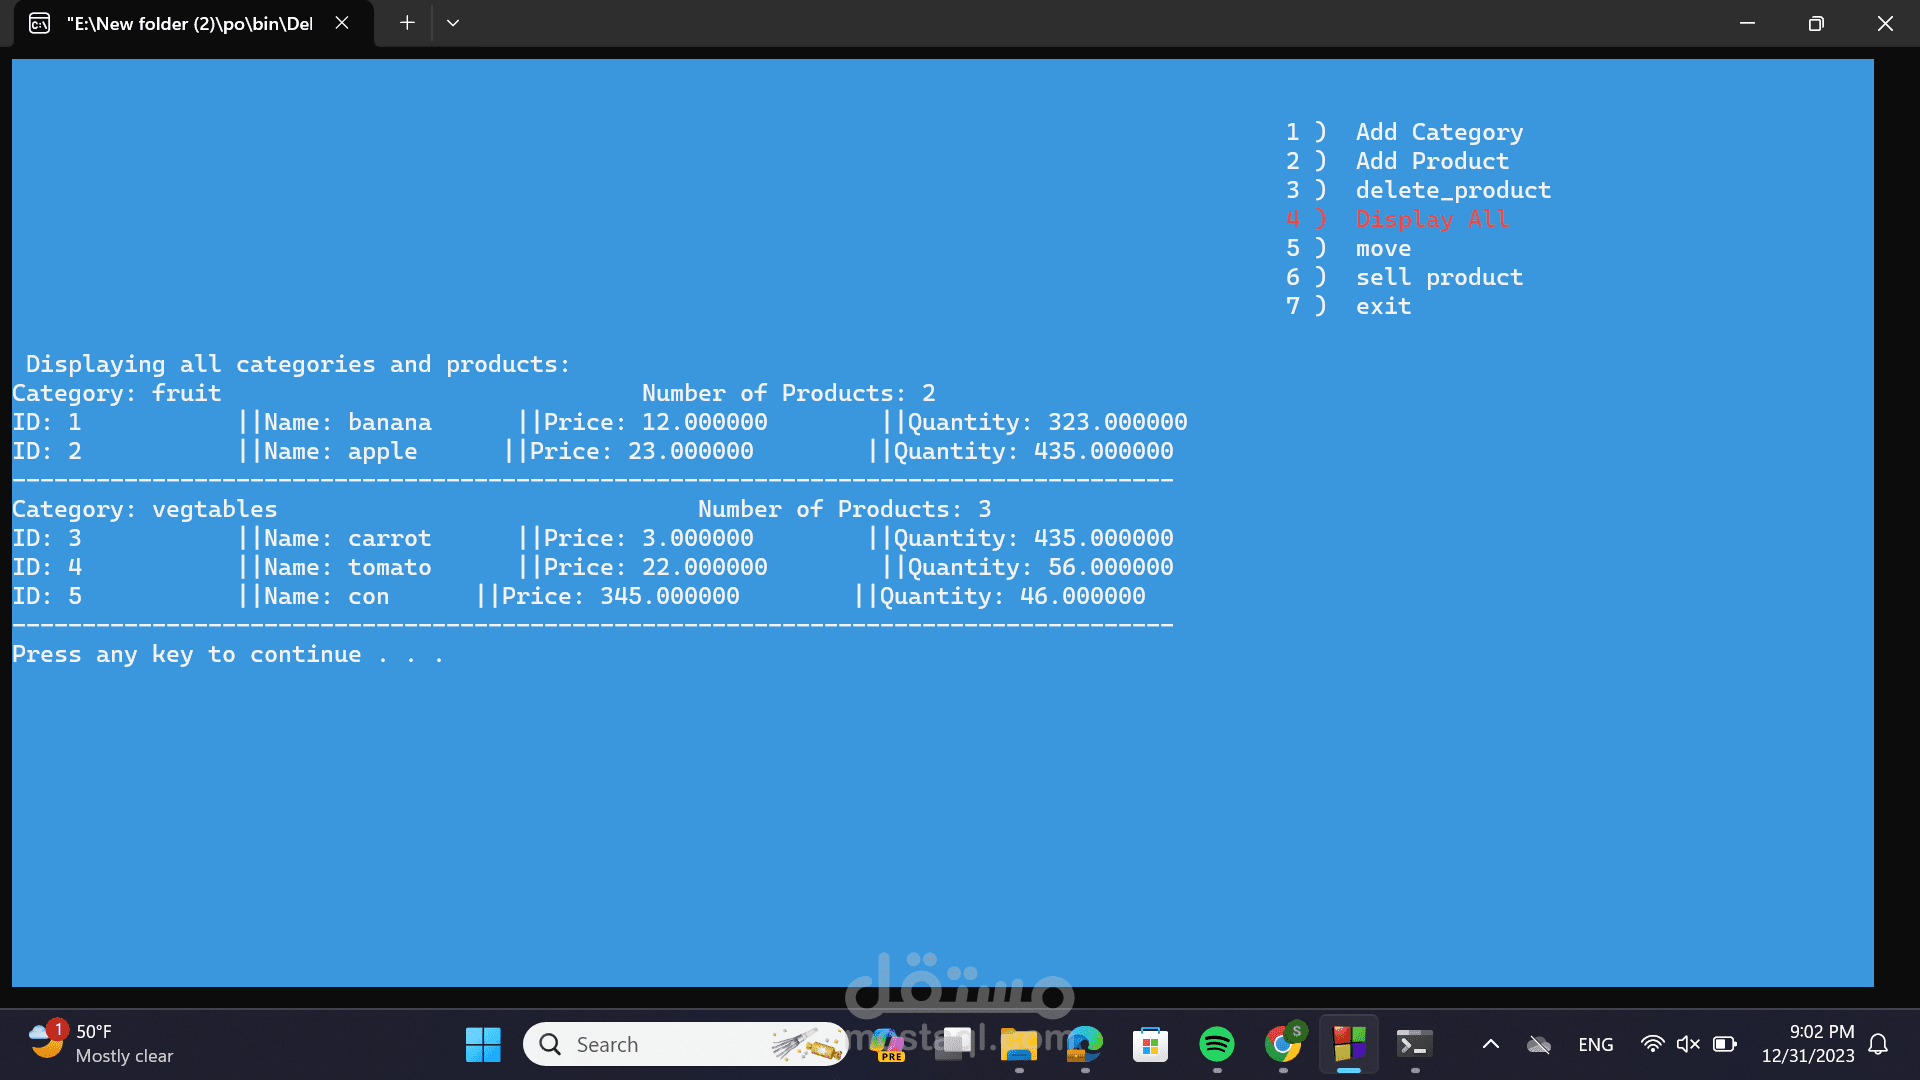Select the E:\New folder terminal tab

pos(190,23)
